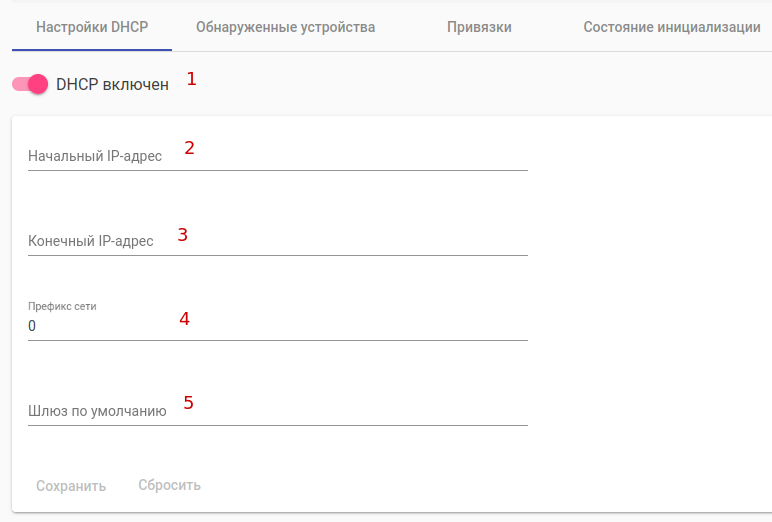
Task: Go to the Привязки tab
Action: pyautogui.click(x=479, y=27)
